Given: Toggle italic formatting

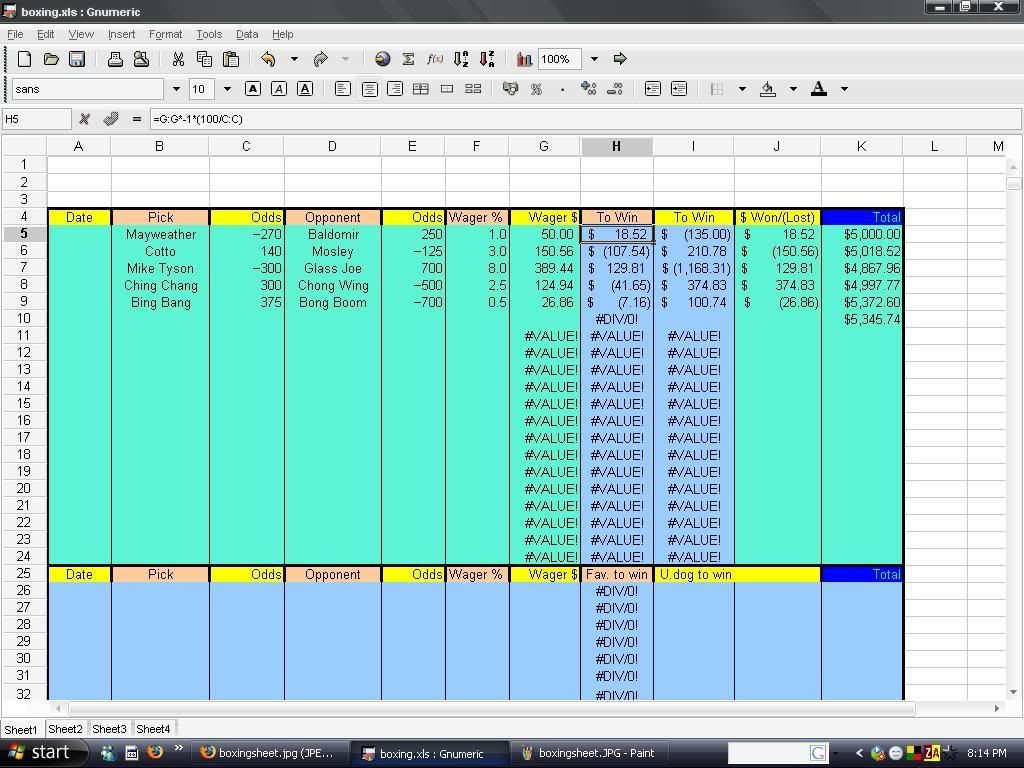Looking at the screenshot, I should [279, 89].
